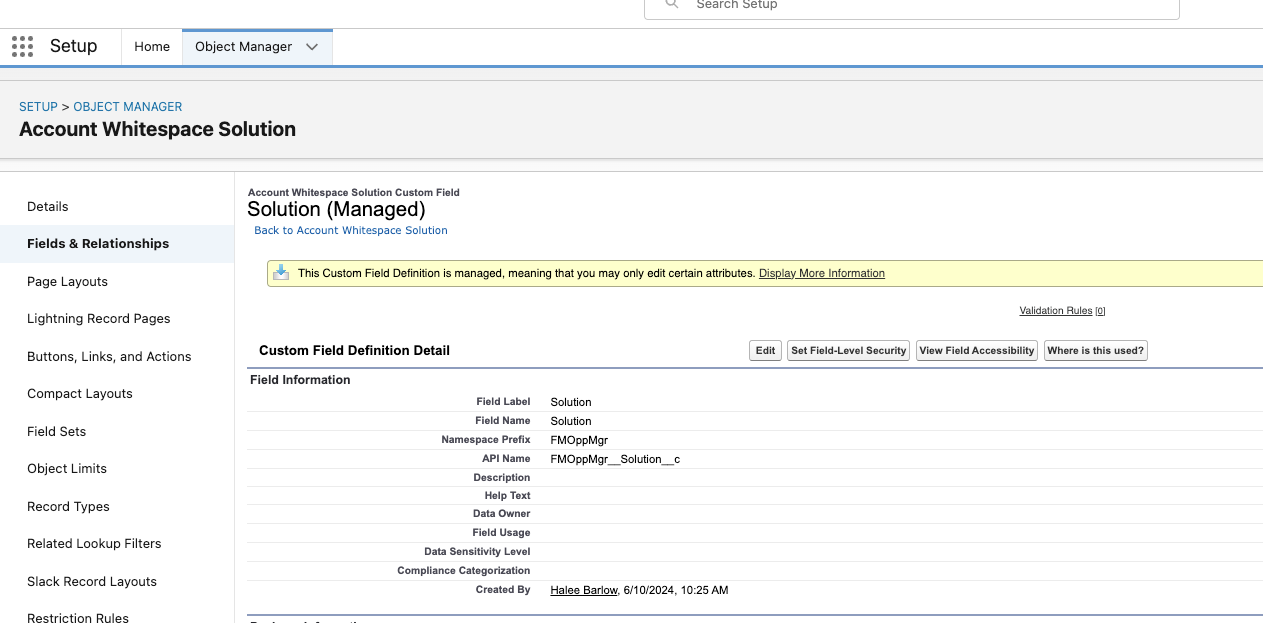Click SETUP breadcrumb link

[x=38, y=107]
